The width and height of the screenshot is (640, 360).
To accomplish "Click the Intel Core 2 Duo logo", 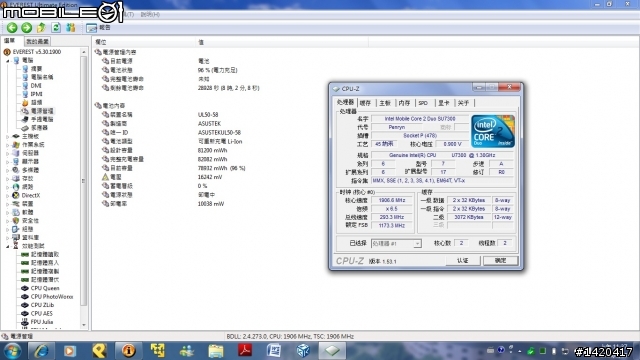I will tap(493, 131).
